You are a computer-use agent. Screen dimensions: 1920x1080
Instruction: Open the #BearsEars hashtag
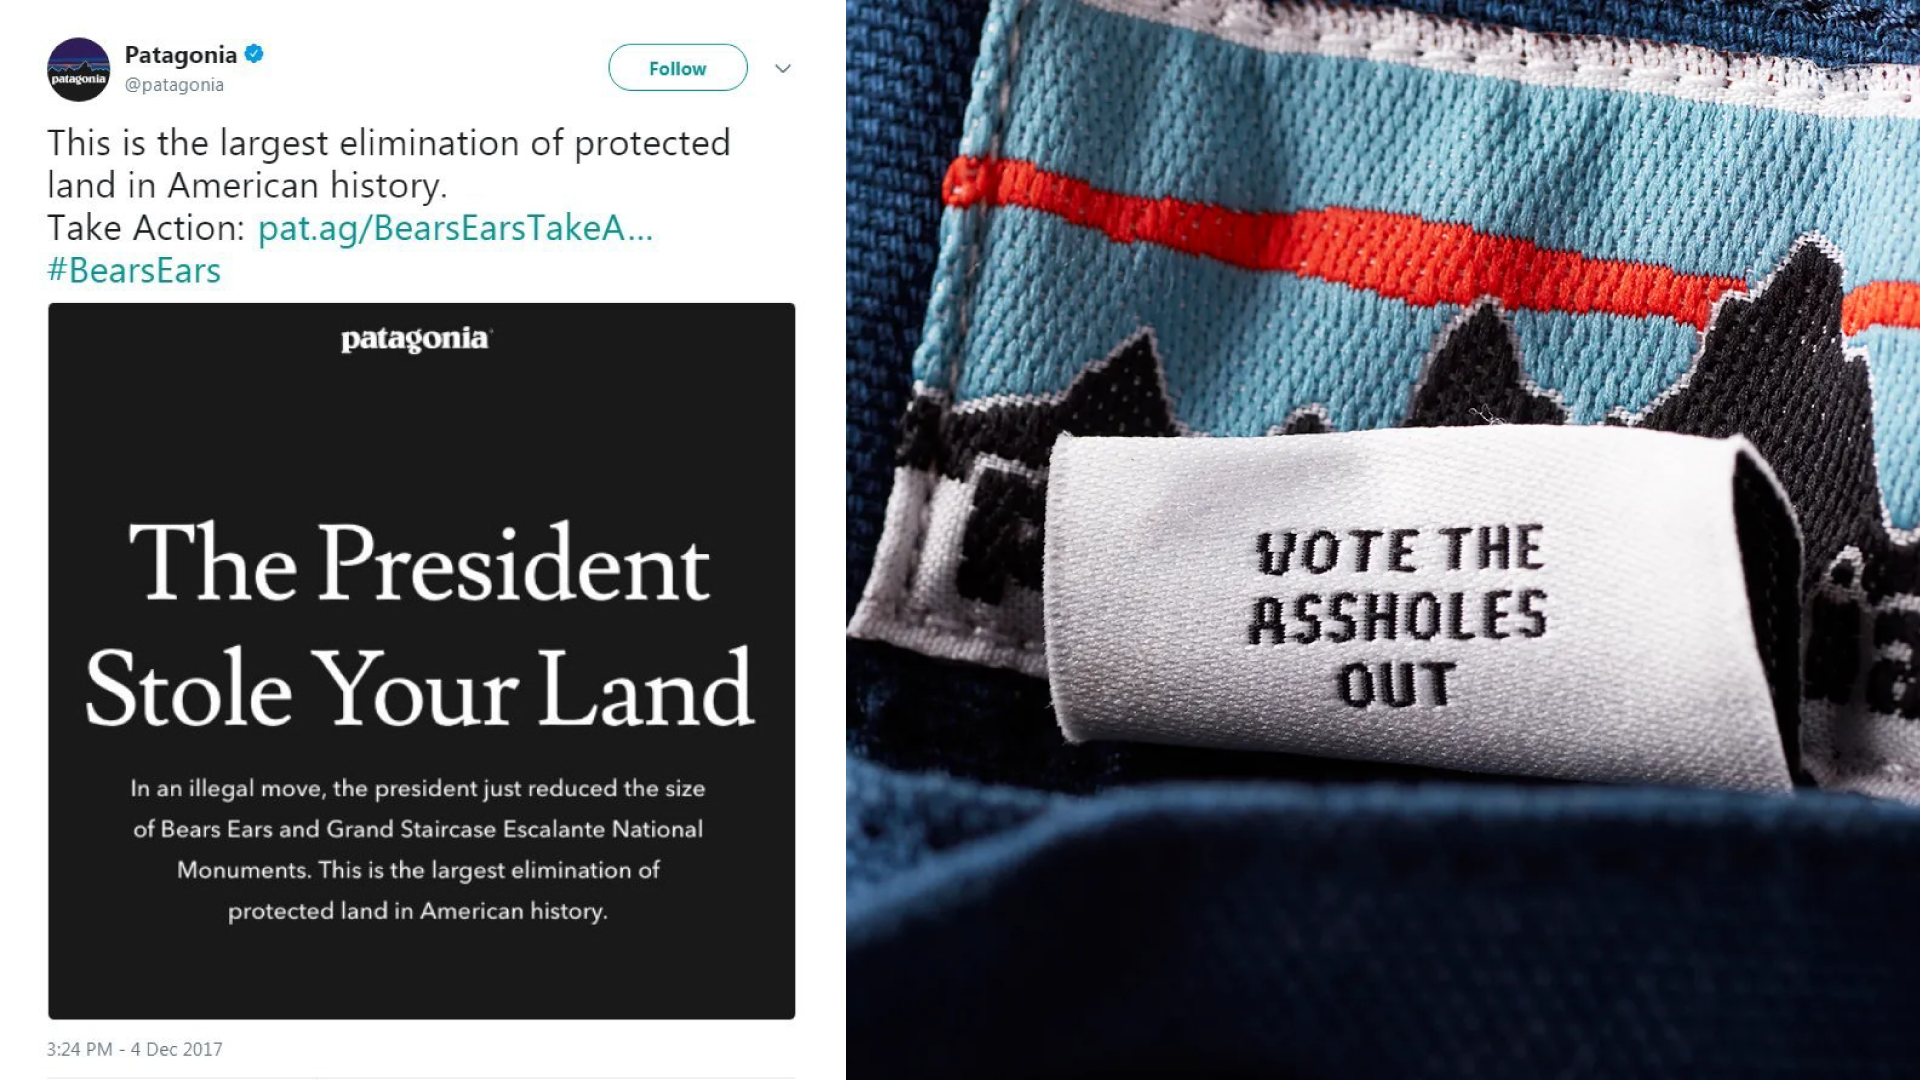(x=134, y=271)
